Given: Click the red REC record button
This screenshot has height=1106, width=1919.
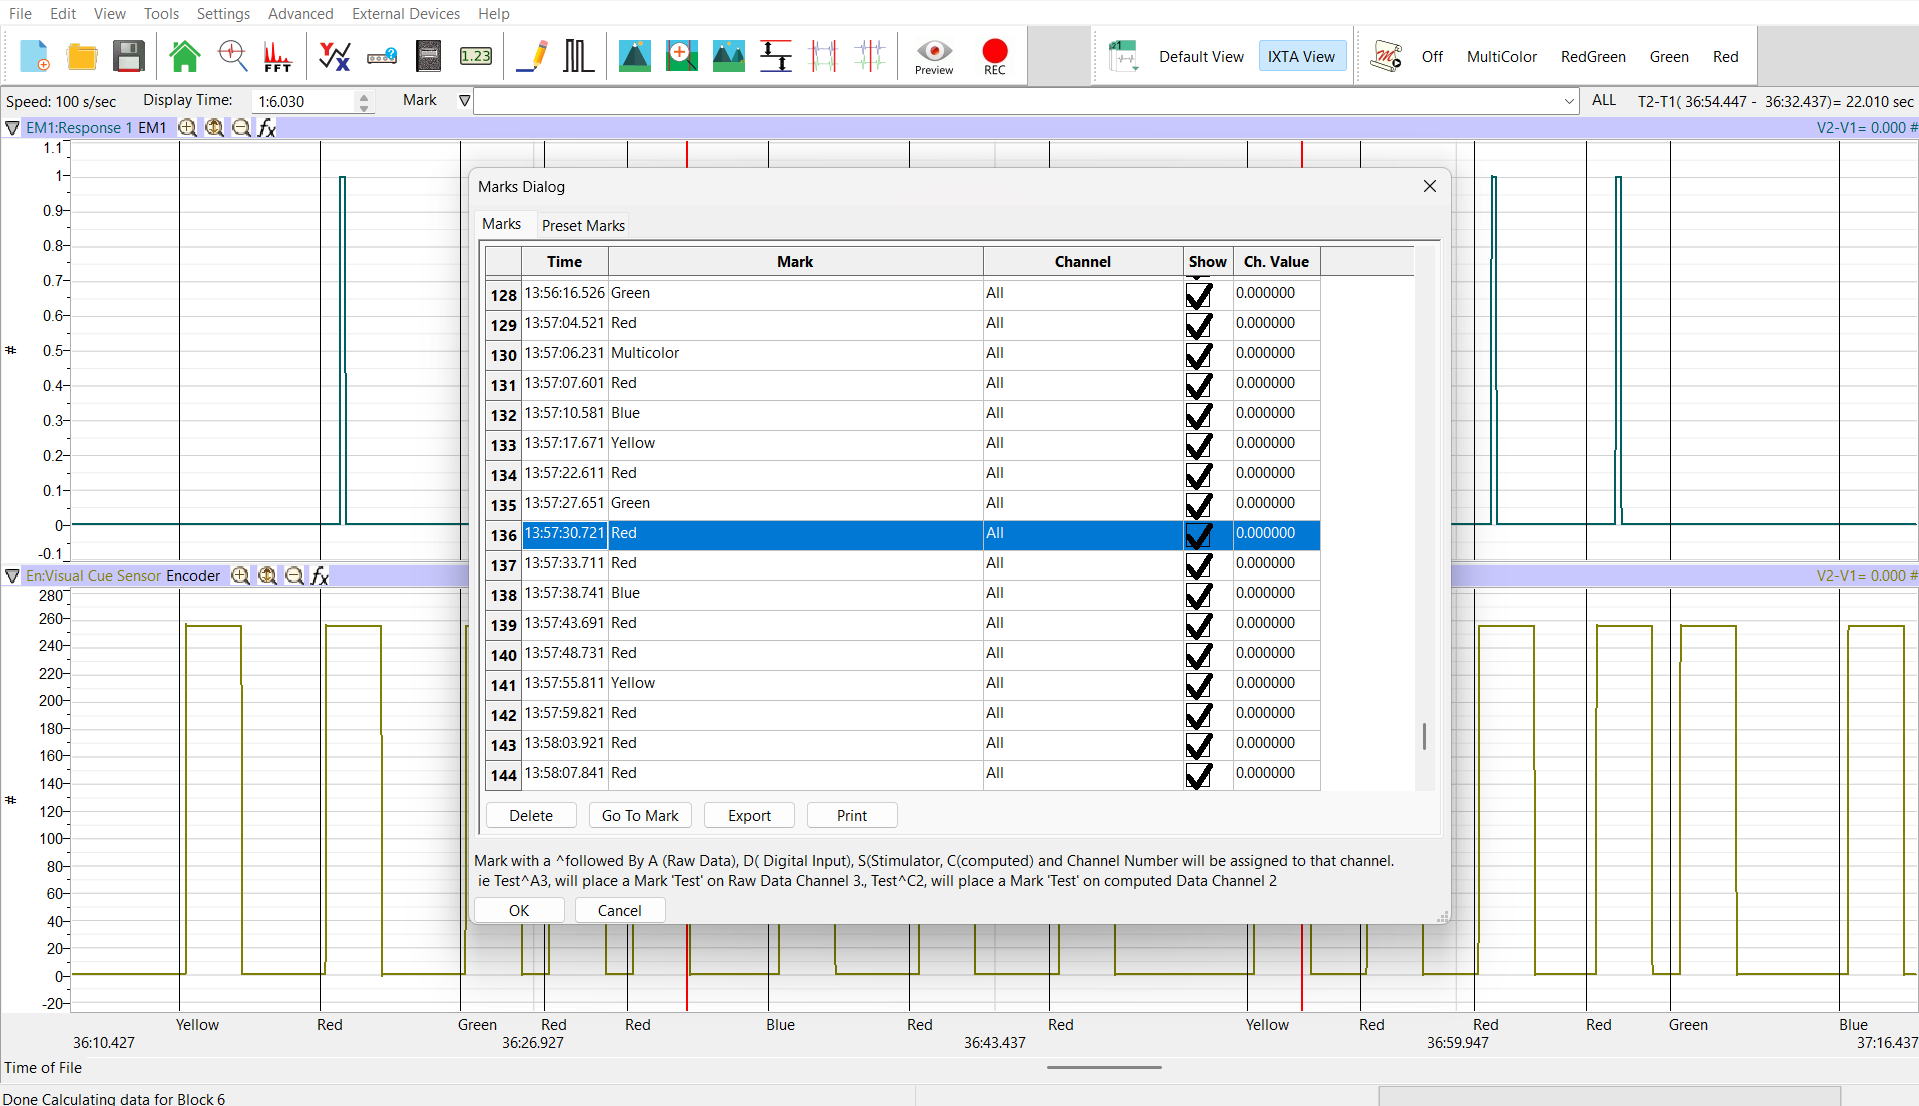Looking at the screenshot, I should click(994, 56).
